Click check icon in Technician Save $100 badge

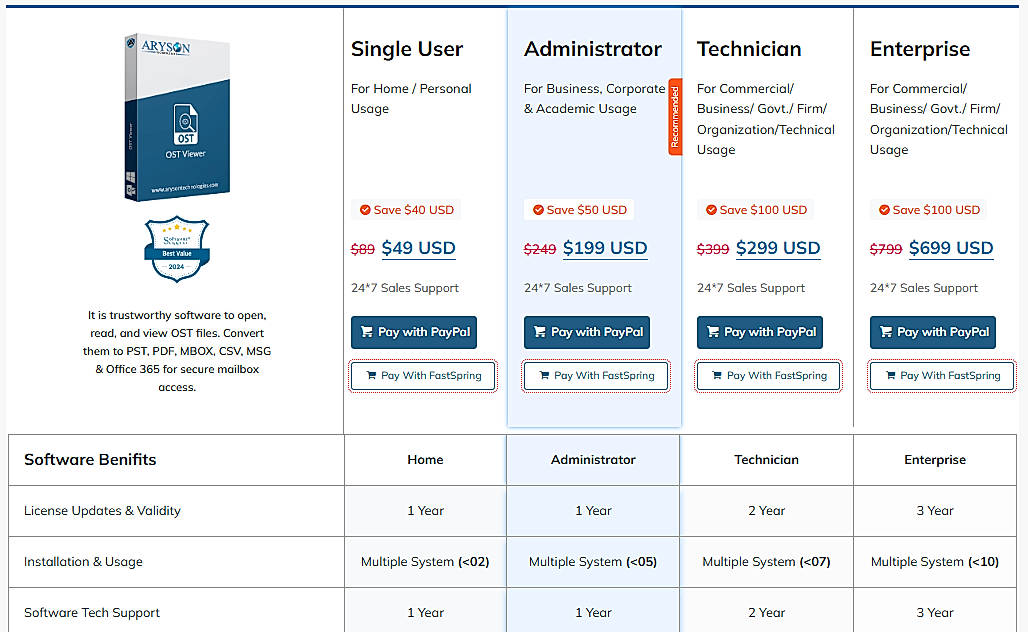pos(711,210)
